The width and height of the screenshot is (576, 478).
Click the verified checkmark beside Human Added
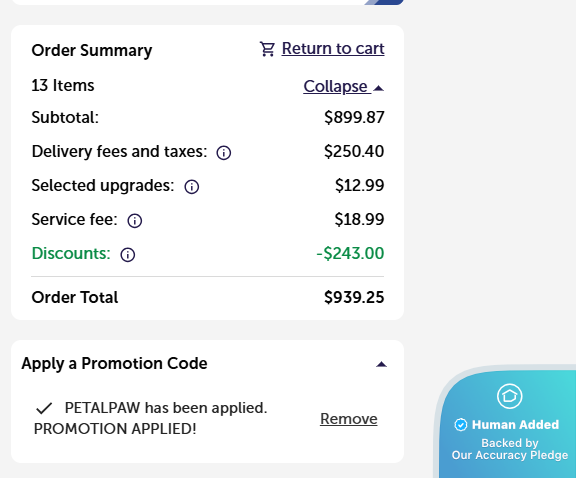point(461,425)
